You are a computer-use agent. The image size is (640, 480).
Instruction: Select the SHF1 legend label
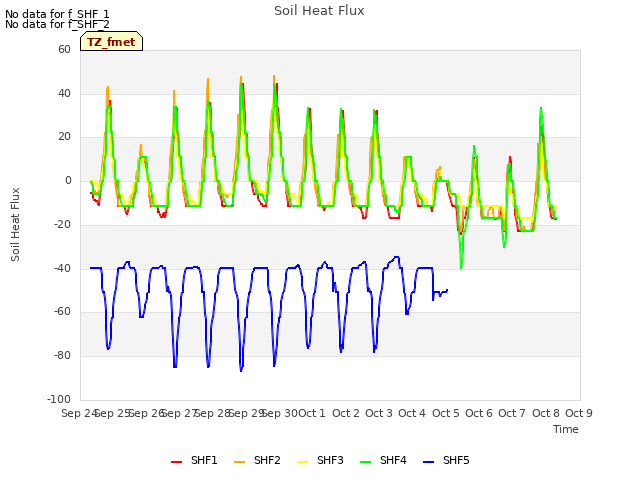tap(204, 460)
